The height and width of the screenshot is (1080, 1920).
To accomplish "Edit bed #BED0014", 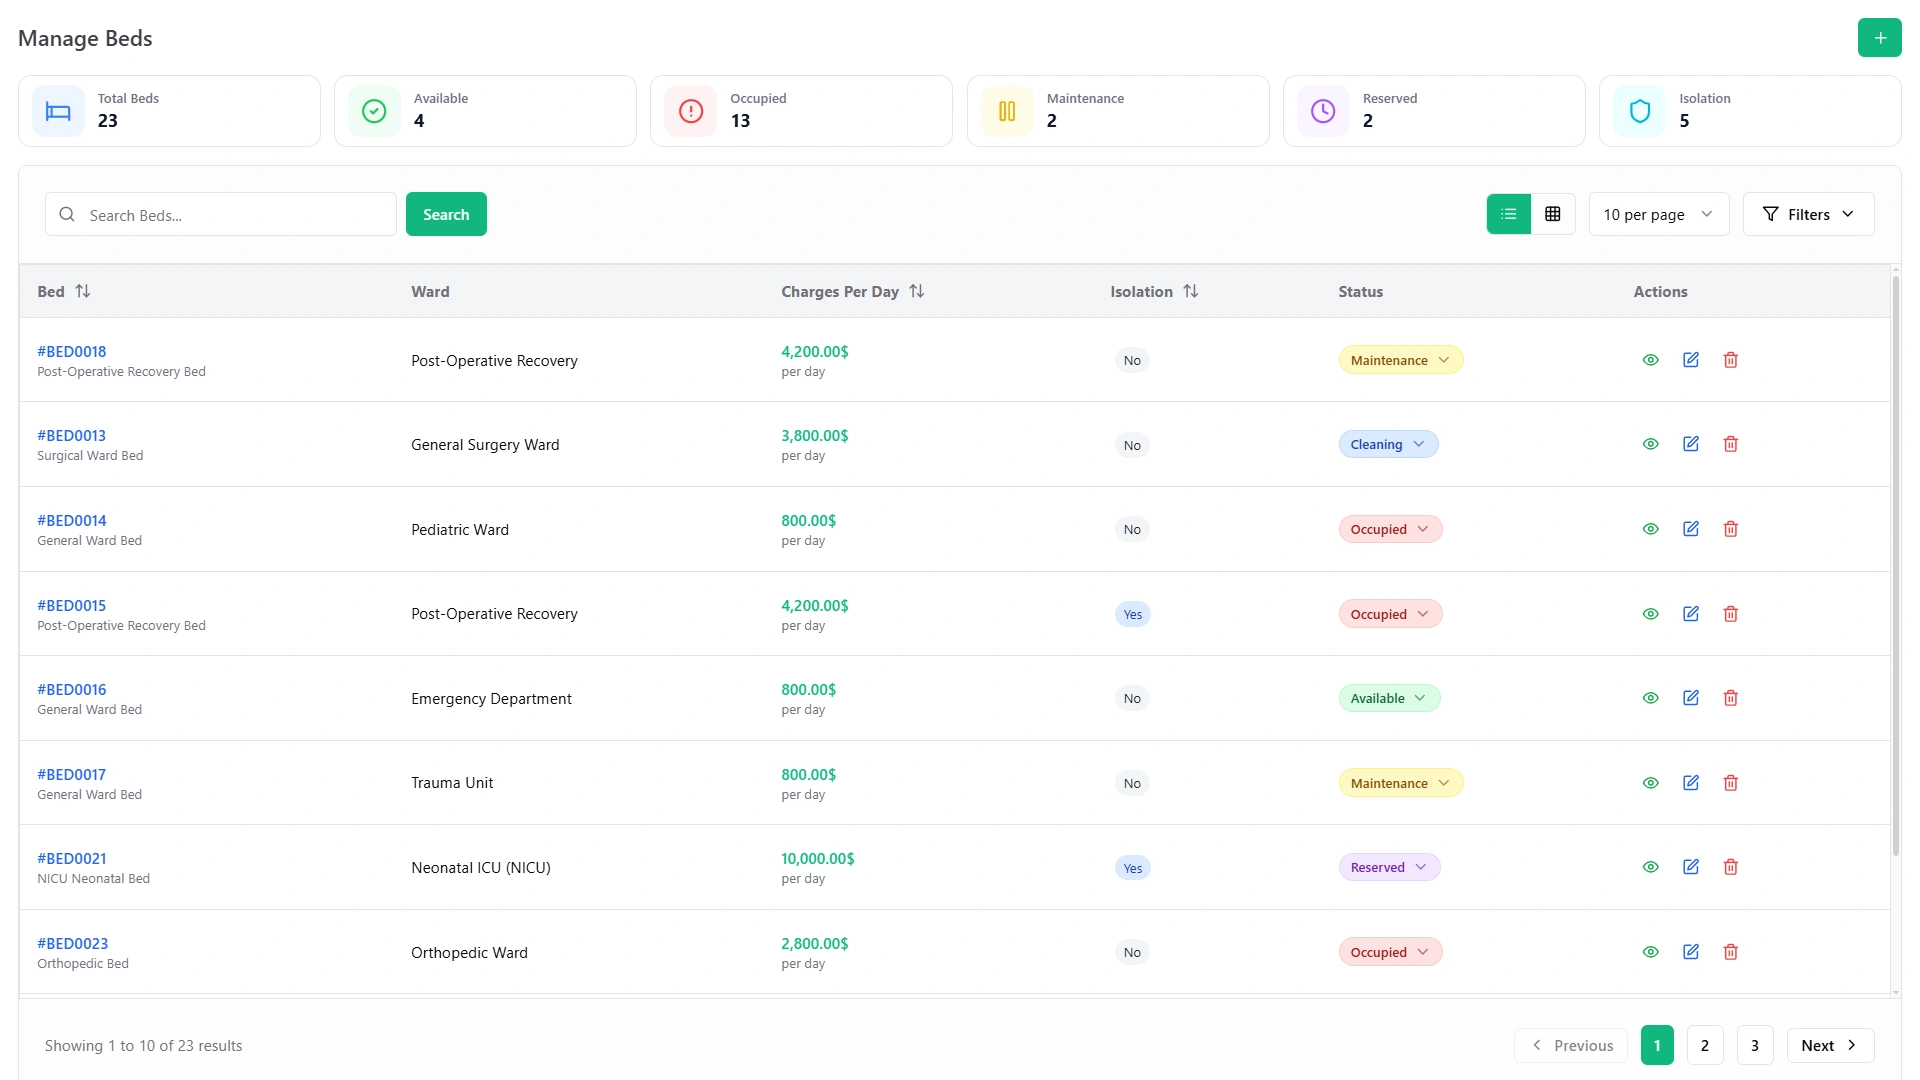I will (1690, 529).
